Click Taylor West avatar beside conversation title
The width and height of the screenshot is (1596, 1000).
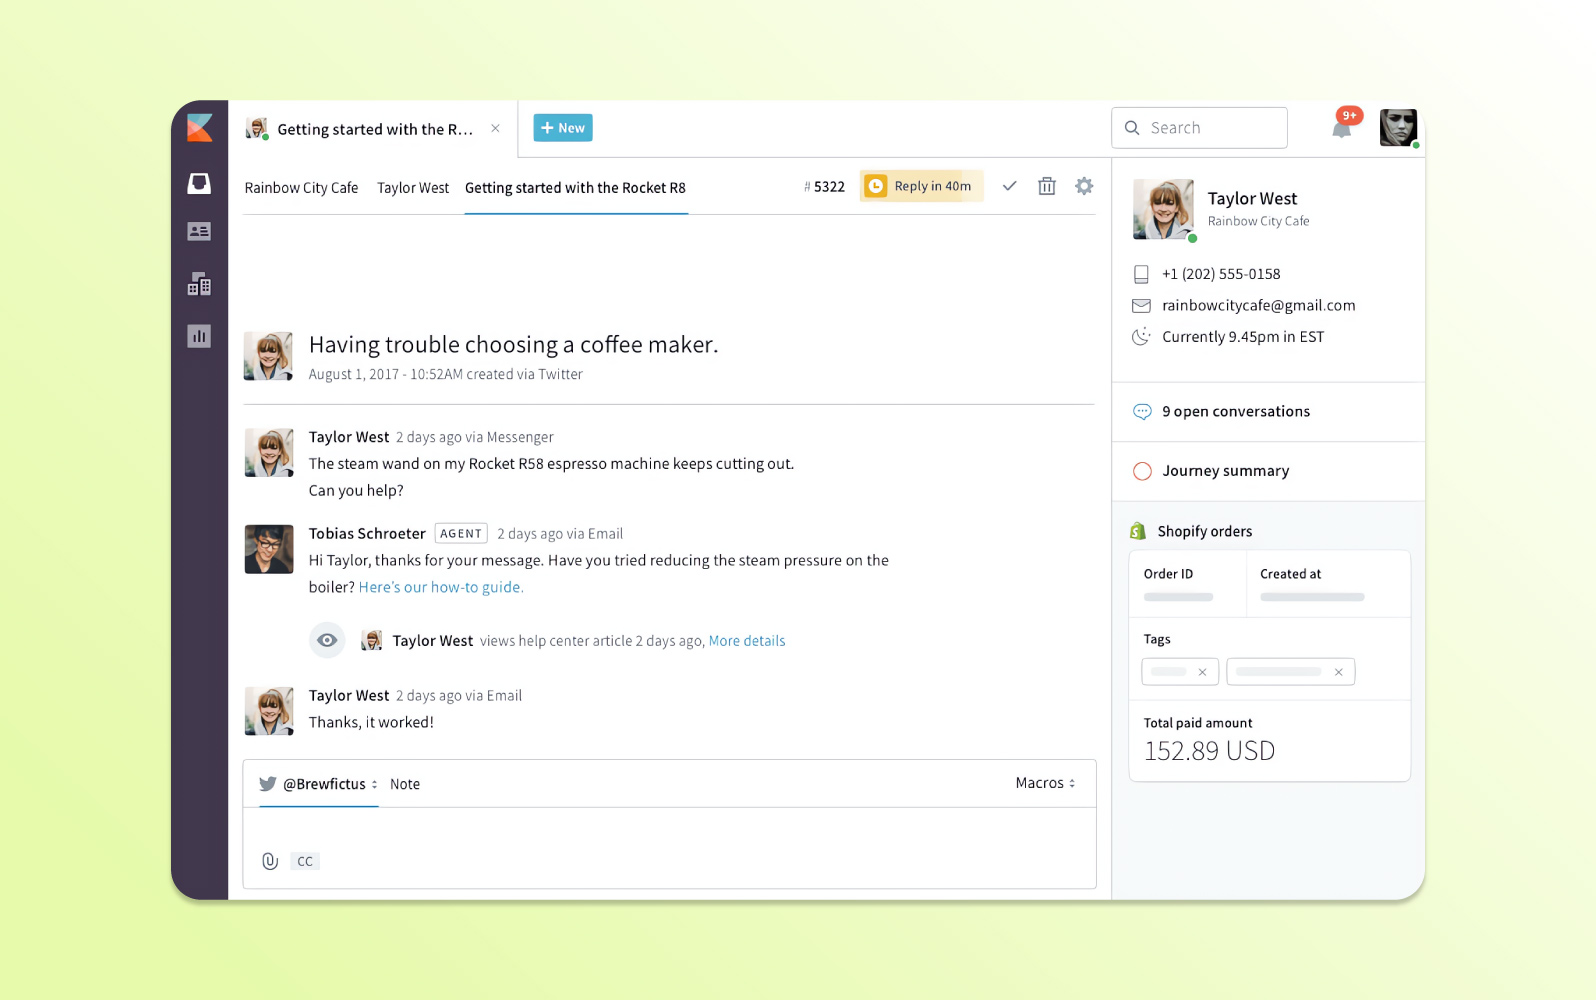(x=269, y=356)
